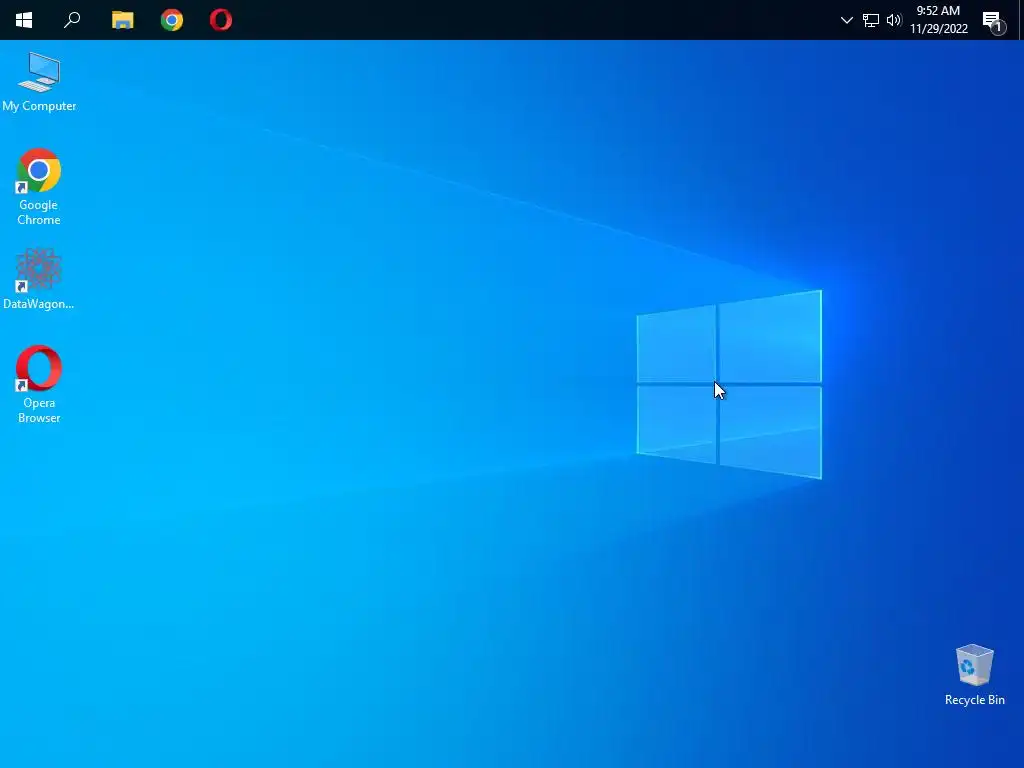Launch Chrome from the taskbar
The image size is (1024, 768).
coord(172,20)
